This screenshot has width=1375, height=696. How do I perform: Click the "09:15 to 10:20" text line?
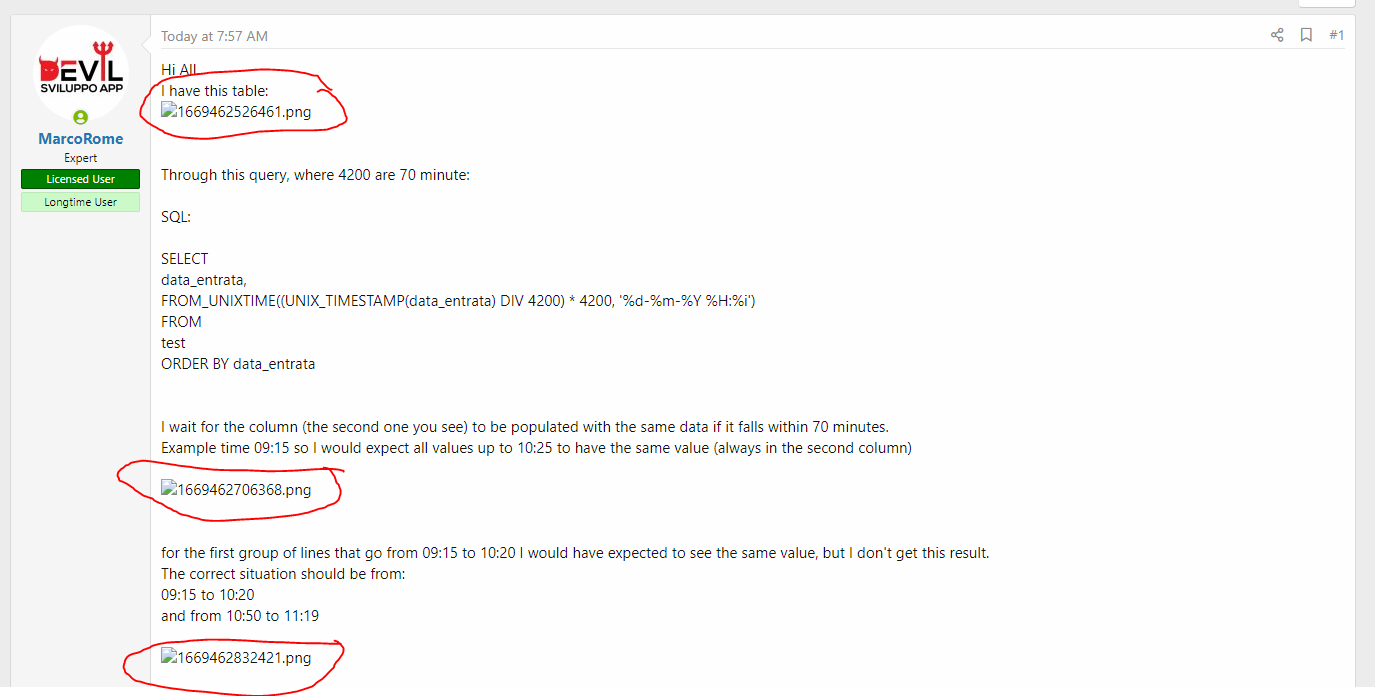(208, 595)
